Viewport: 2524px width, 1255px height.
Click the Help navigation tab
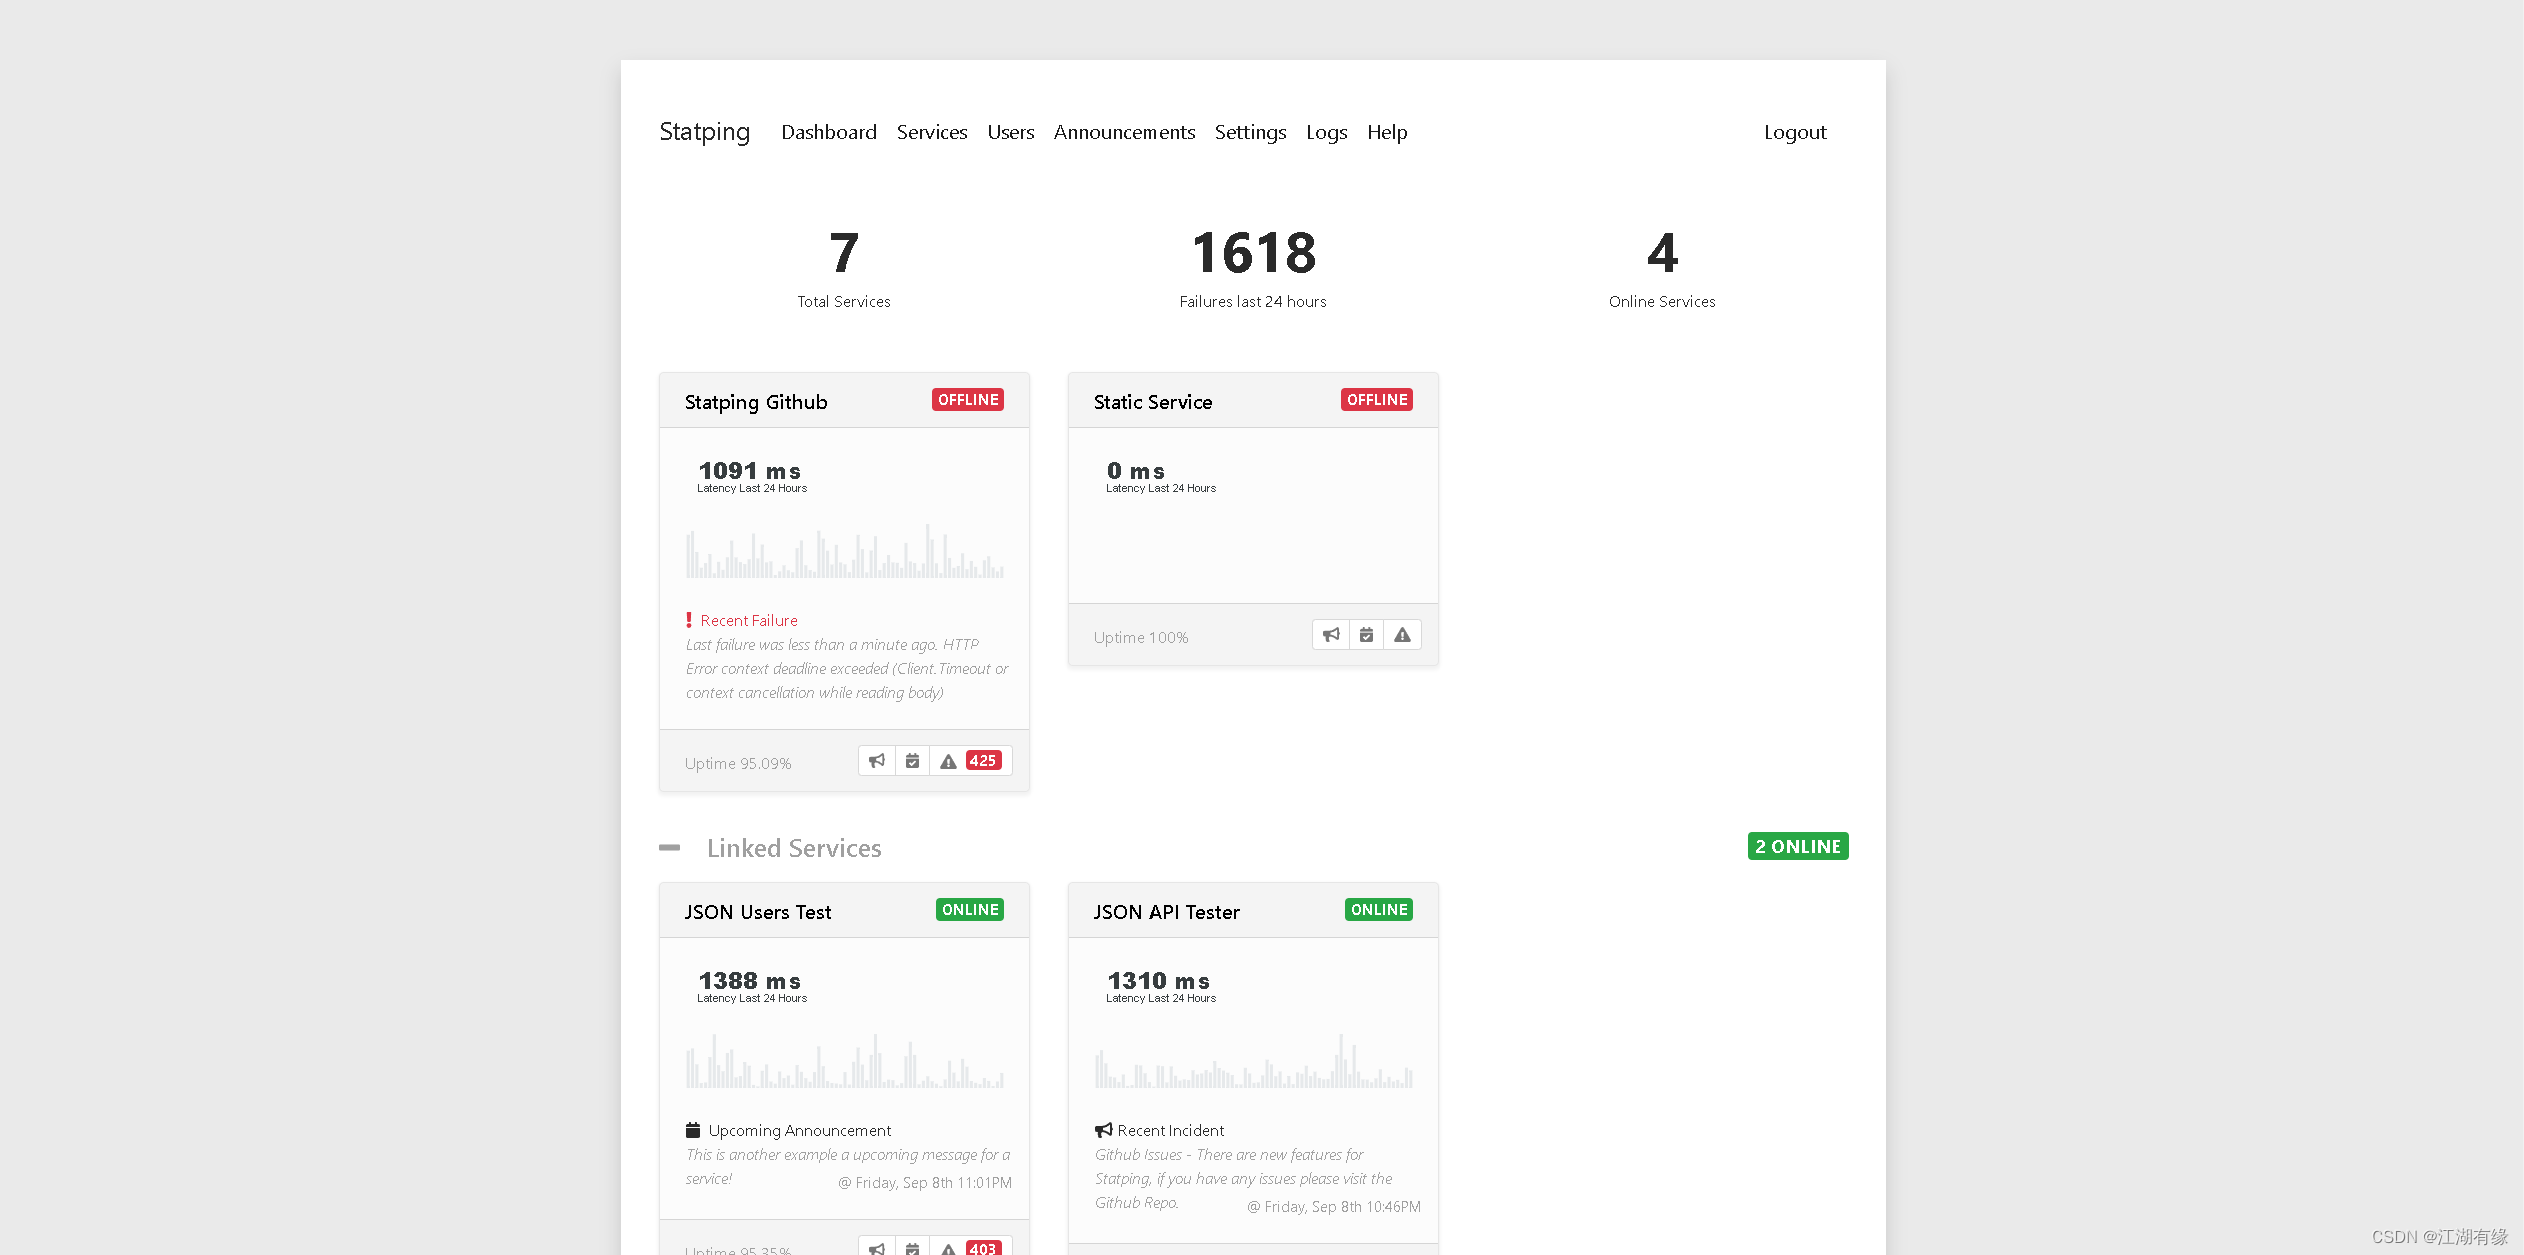pyautogui.click(x=1388, y=132)
